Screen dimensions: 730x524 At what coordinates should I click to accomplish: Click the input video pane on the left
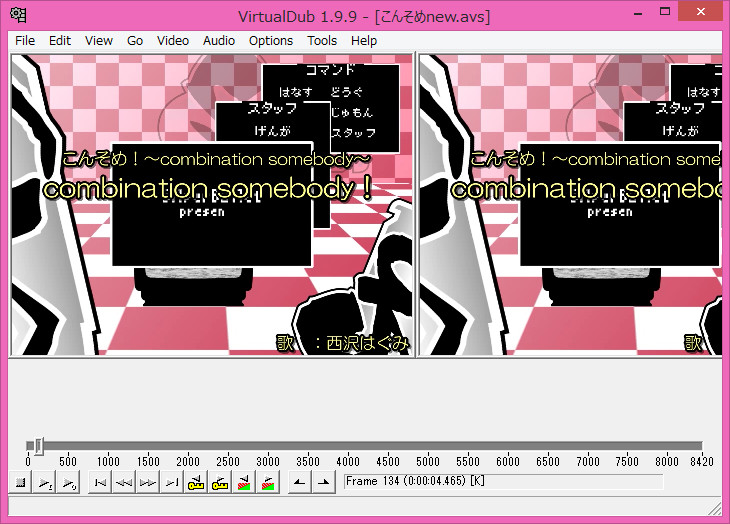point(212,205)
